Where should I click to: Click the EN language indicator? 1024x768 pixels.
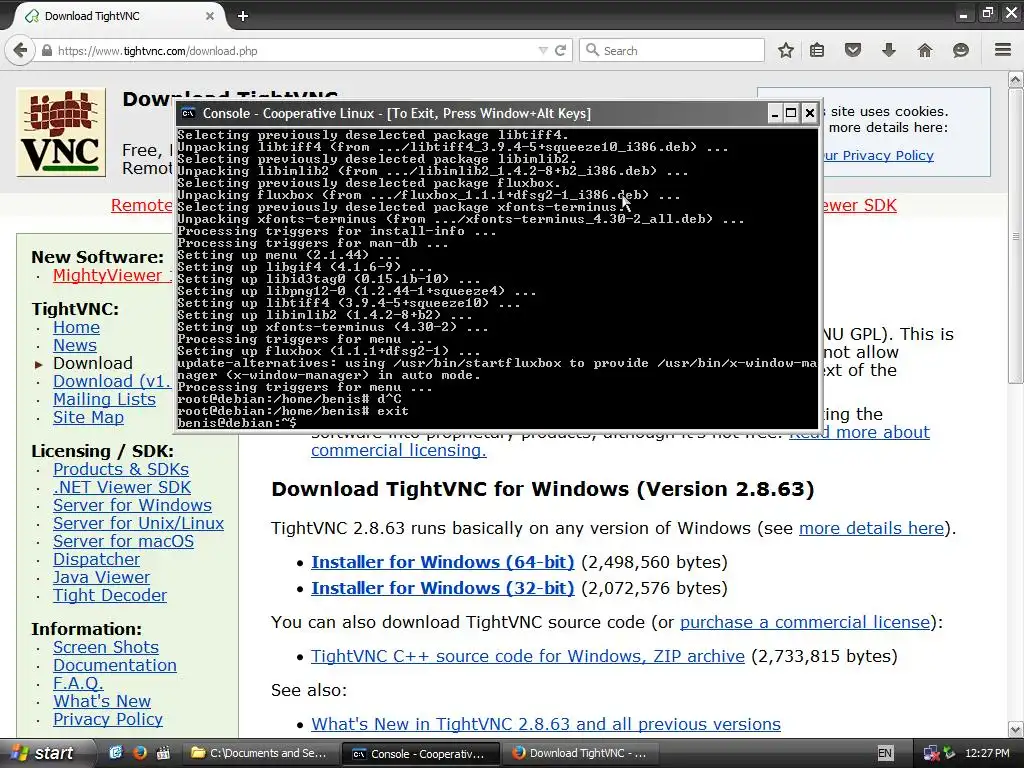(x=884, y=753)
